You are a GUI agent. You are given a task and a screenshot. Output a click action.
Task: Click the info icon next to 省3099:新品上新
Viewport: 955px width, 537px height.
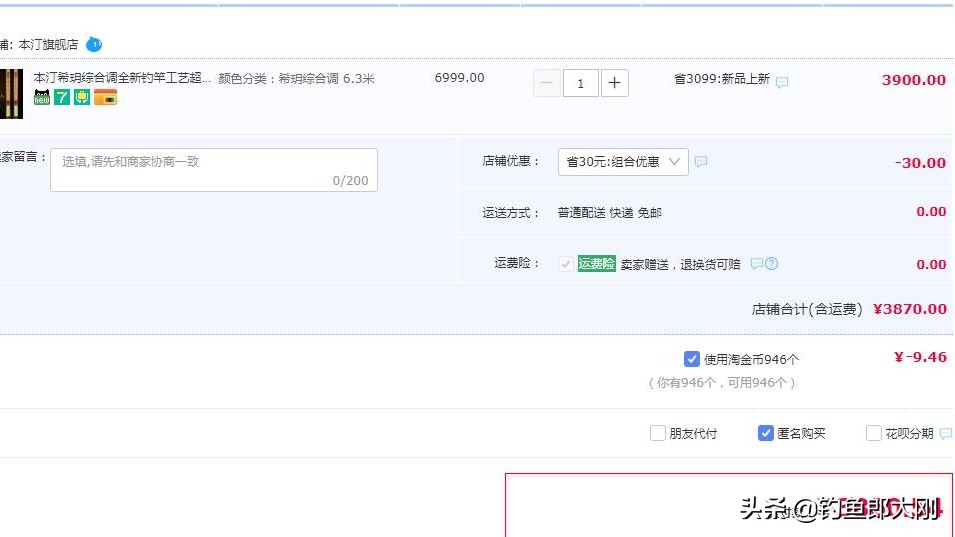[x=782, y=82]
